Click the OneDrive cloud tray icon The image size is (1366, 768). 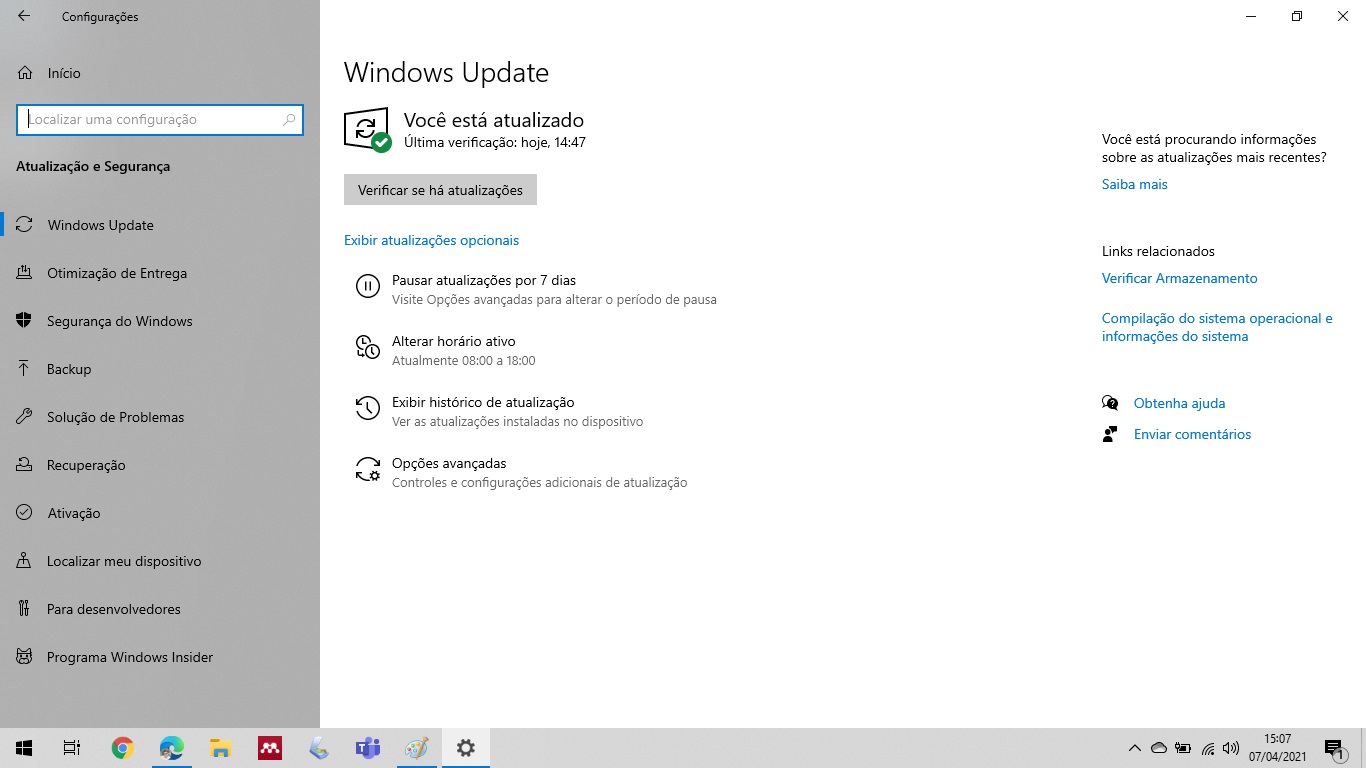click(1159, 748)
